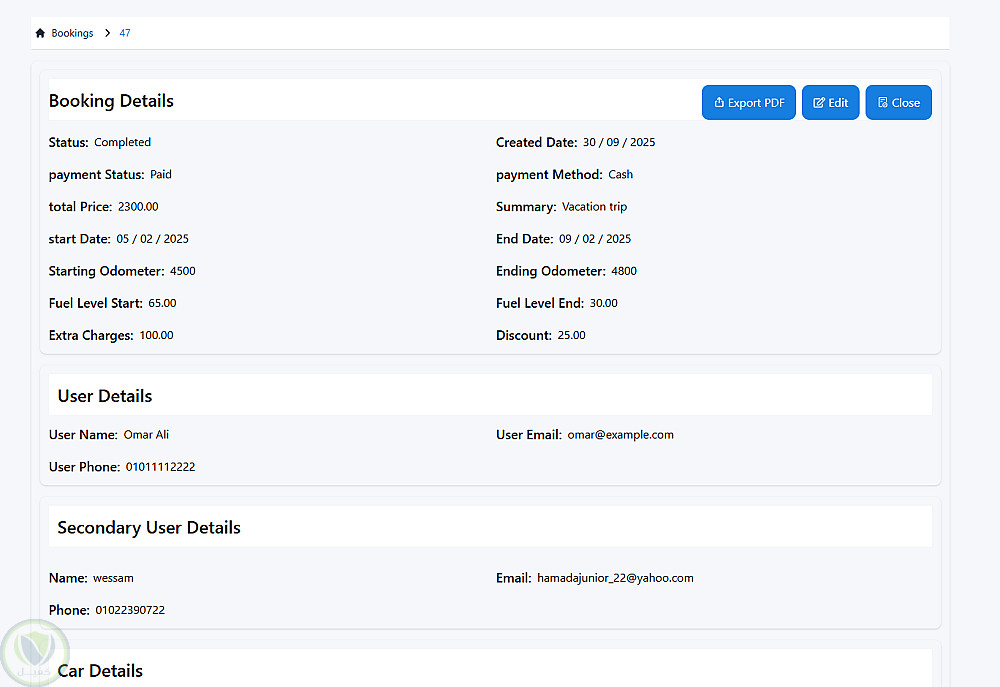Click the user email omar@example.com
This screenshot has height=687, width=1000.
[620, 435]
